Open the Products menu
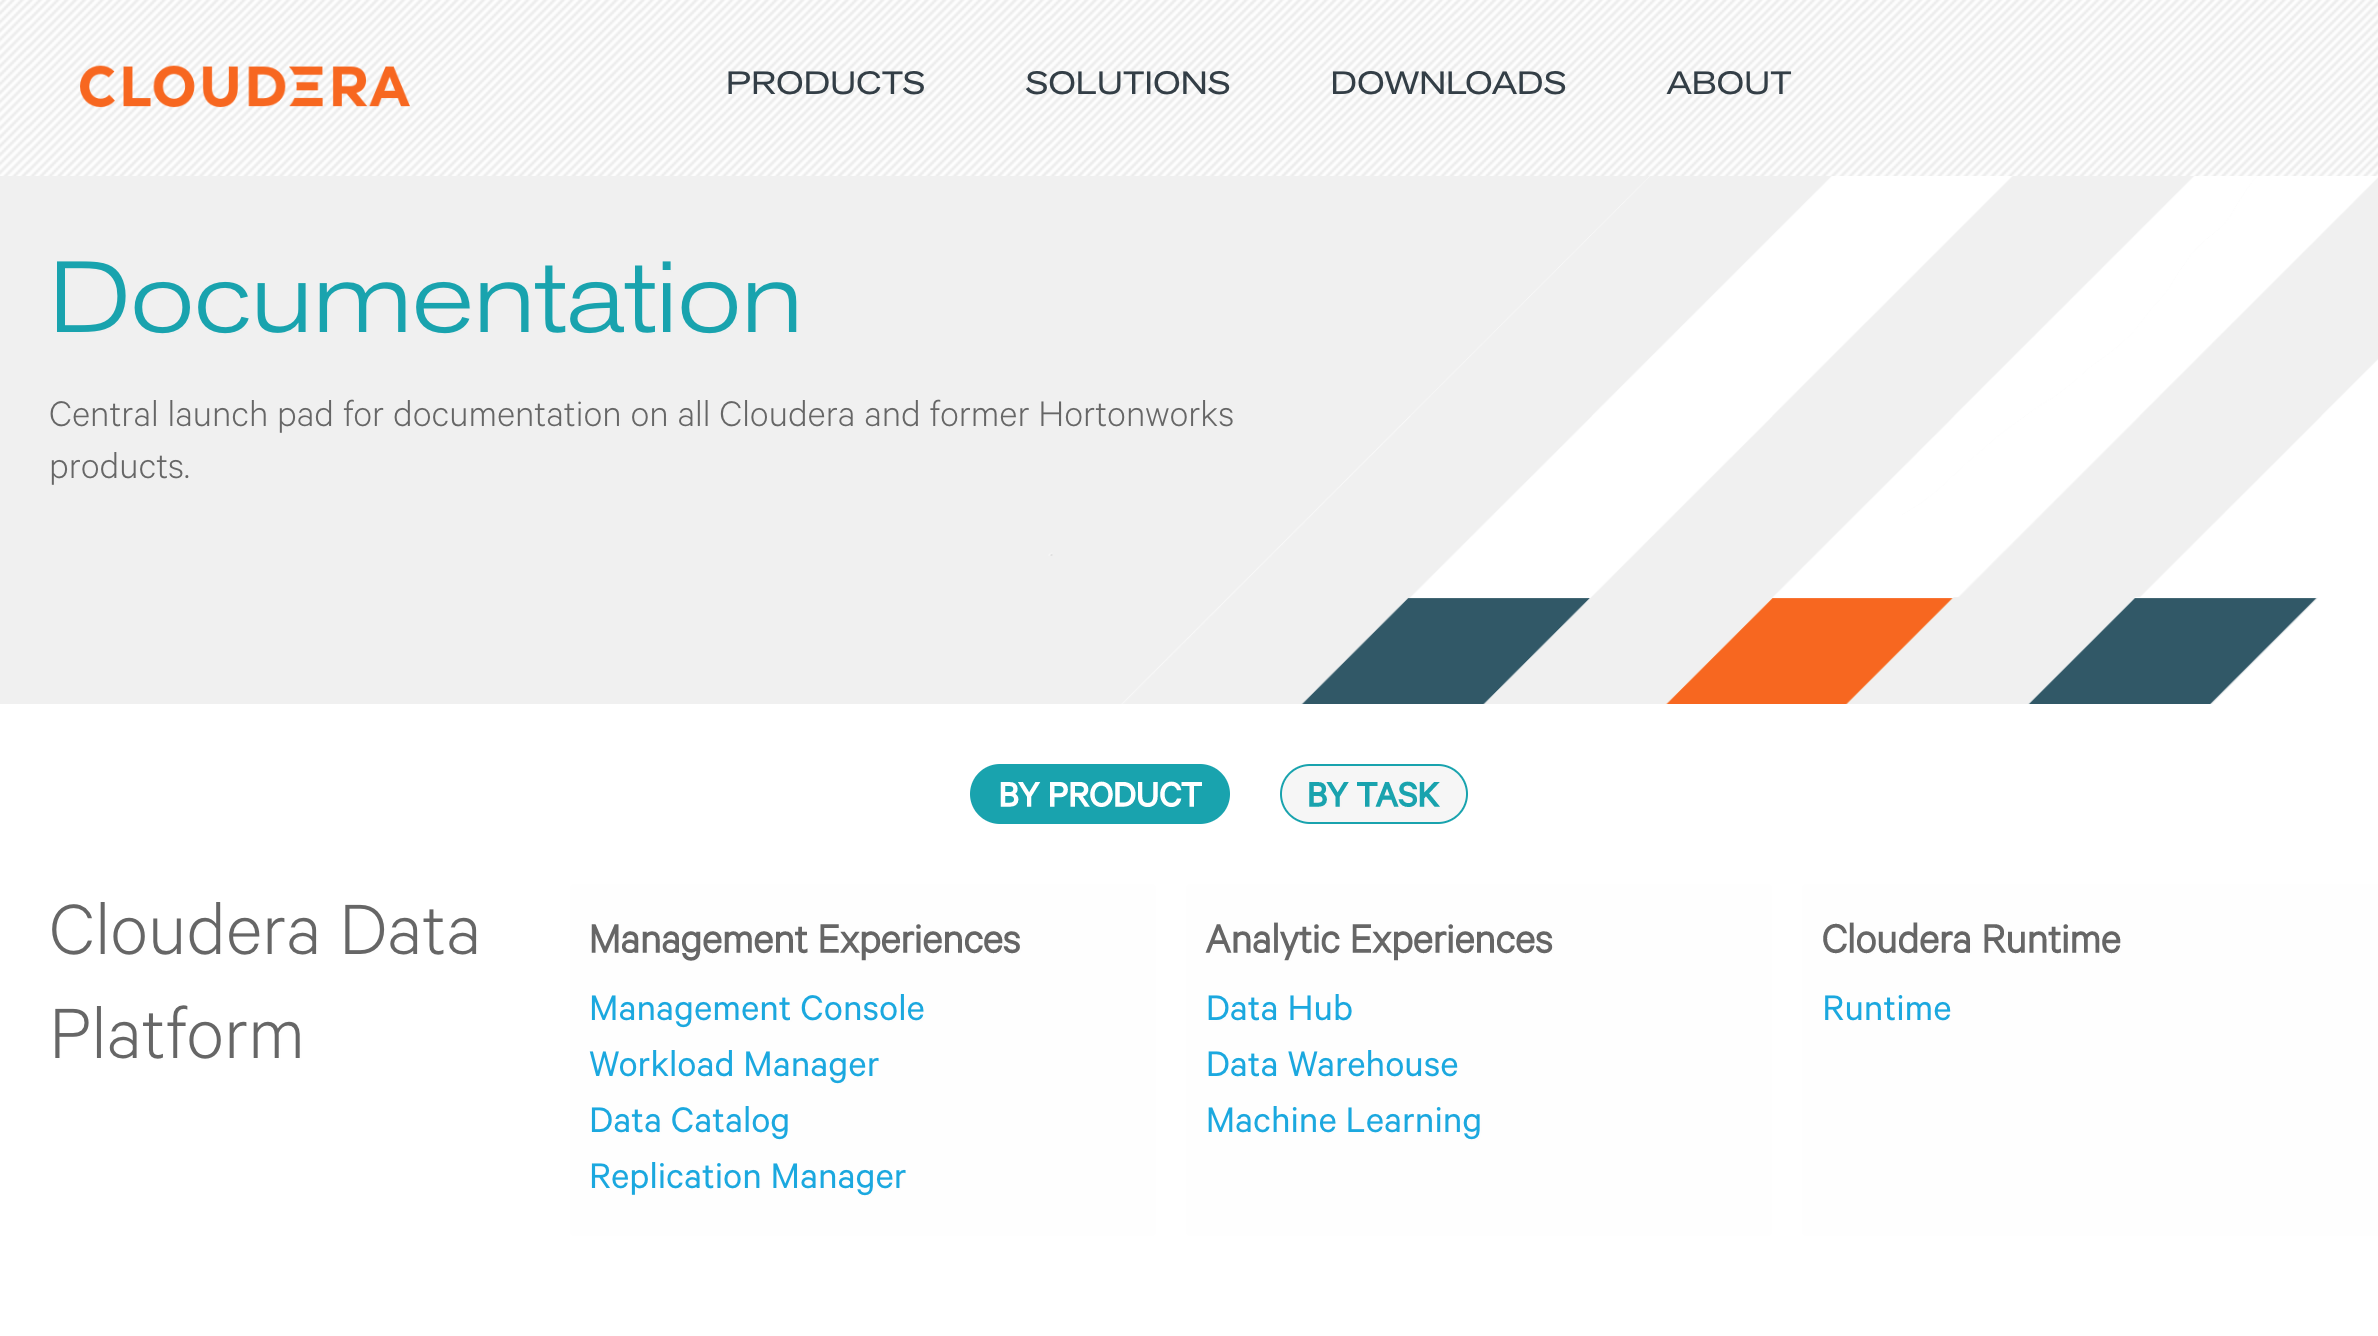2378x1336 pixels. pyautogui.click(x=825, y=83)
